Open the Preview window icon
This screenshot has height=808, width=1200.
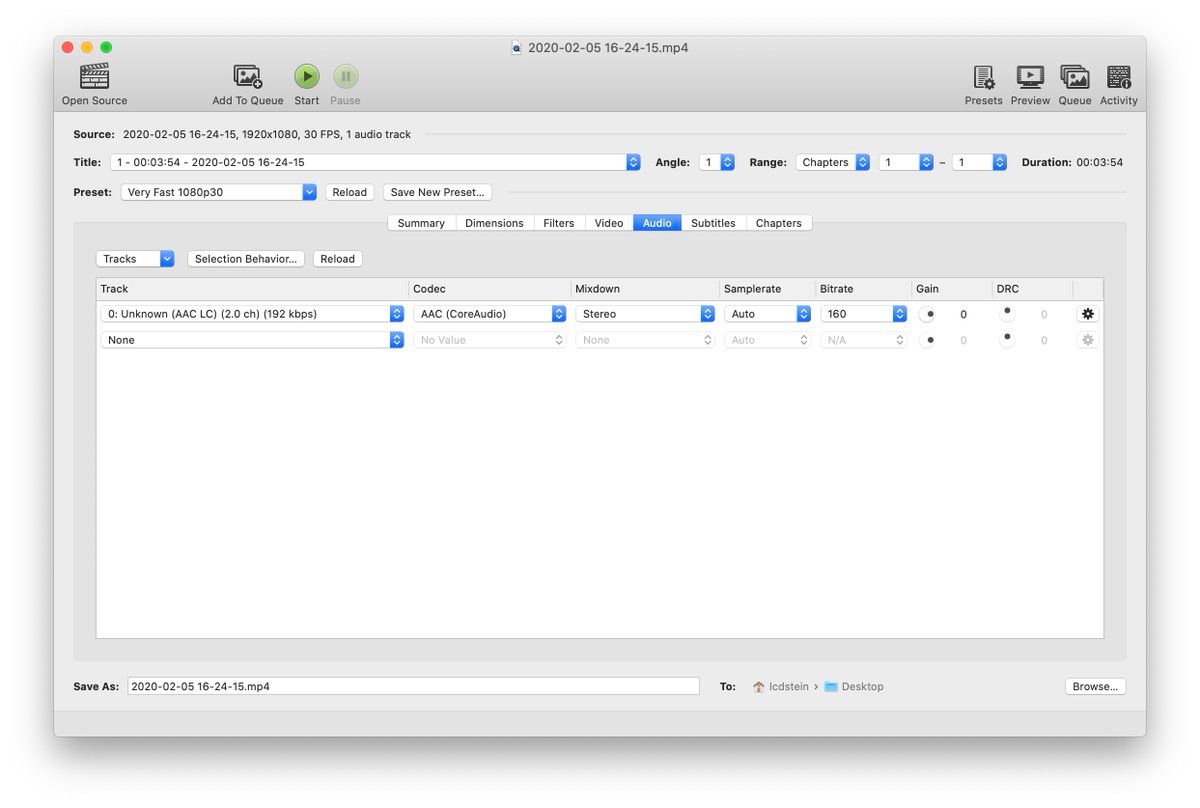1029,77
